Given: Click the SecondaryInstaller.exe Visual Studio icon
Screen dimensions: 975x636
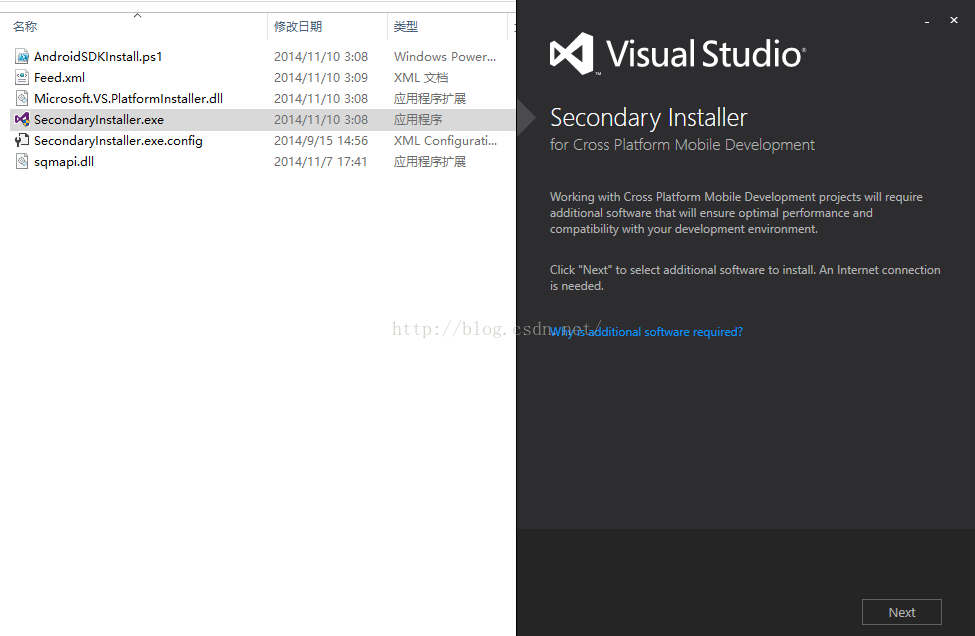Looking at the screenshot, I should coord(22,119).
